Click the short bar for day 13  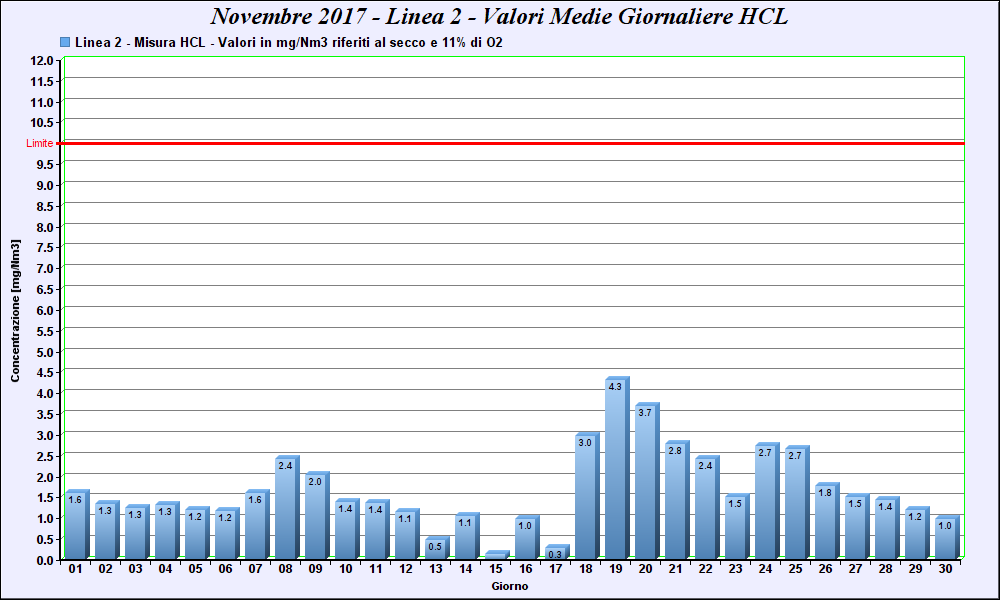pos(437,548)
